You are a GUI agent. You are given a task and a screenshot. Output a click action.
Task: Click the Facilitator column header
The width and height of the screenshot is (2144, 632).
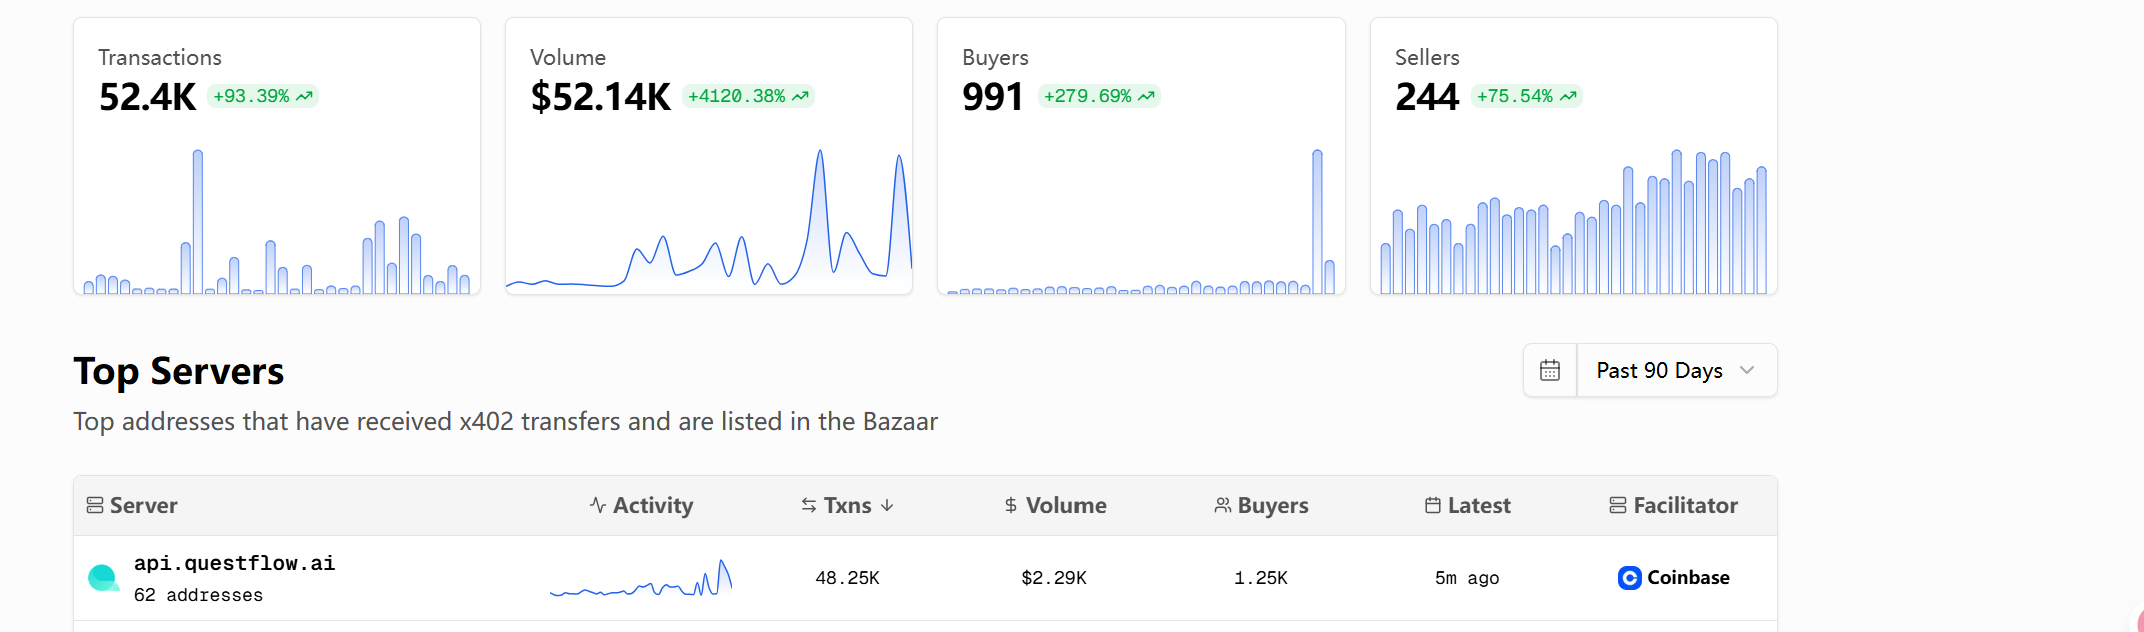point(1673,505)
